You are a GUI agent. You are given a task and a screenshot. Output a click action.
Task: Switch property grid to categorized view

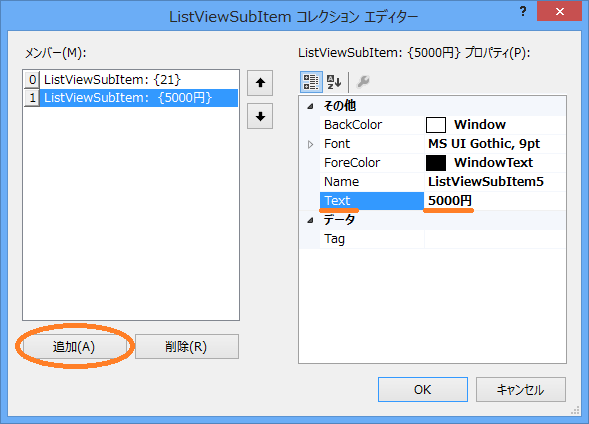311,81
